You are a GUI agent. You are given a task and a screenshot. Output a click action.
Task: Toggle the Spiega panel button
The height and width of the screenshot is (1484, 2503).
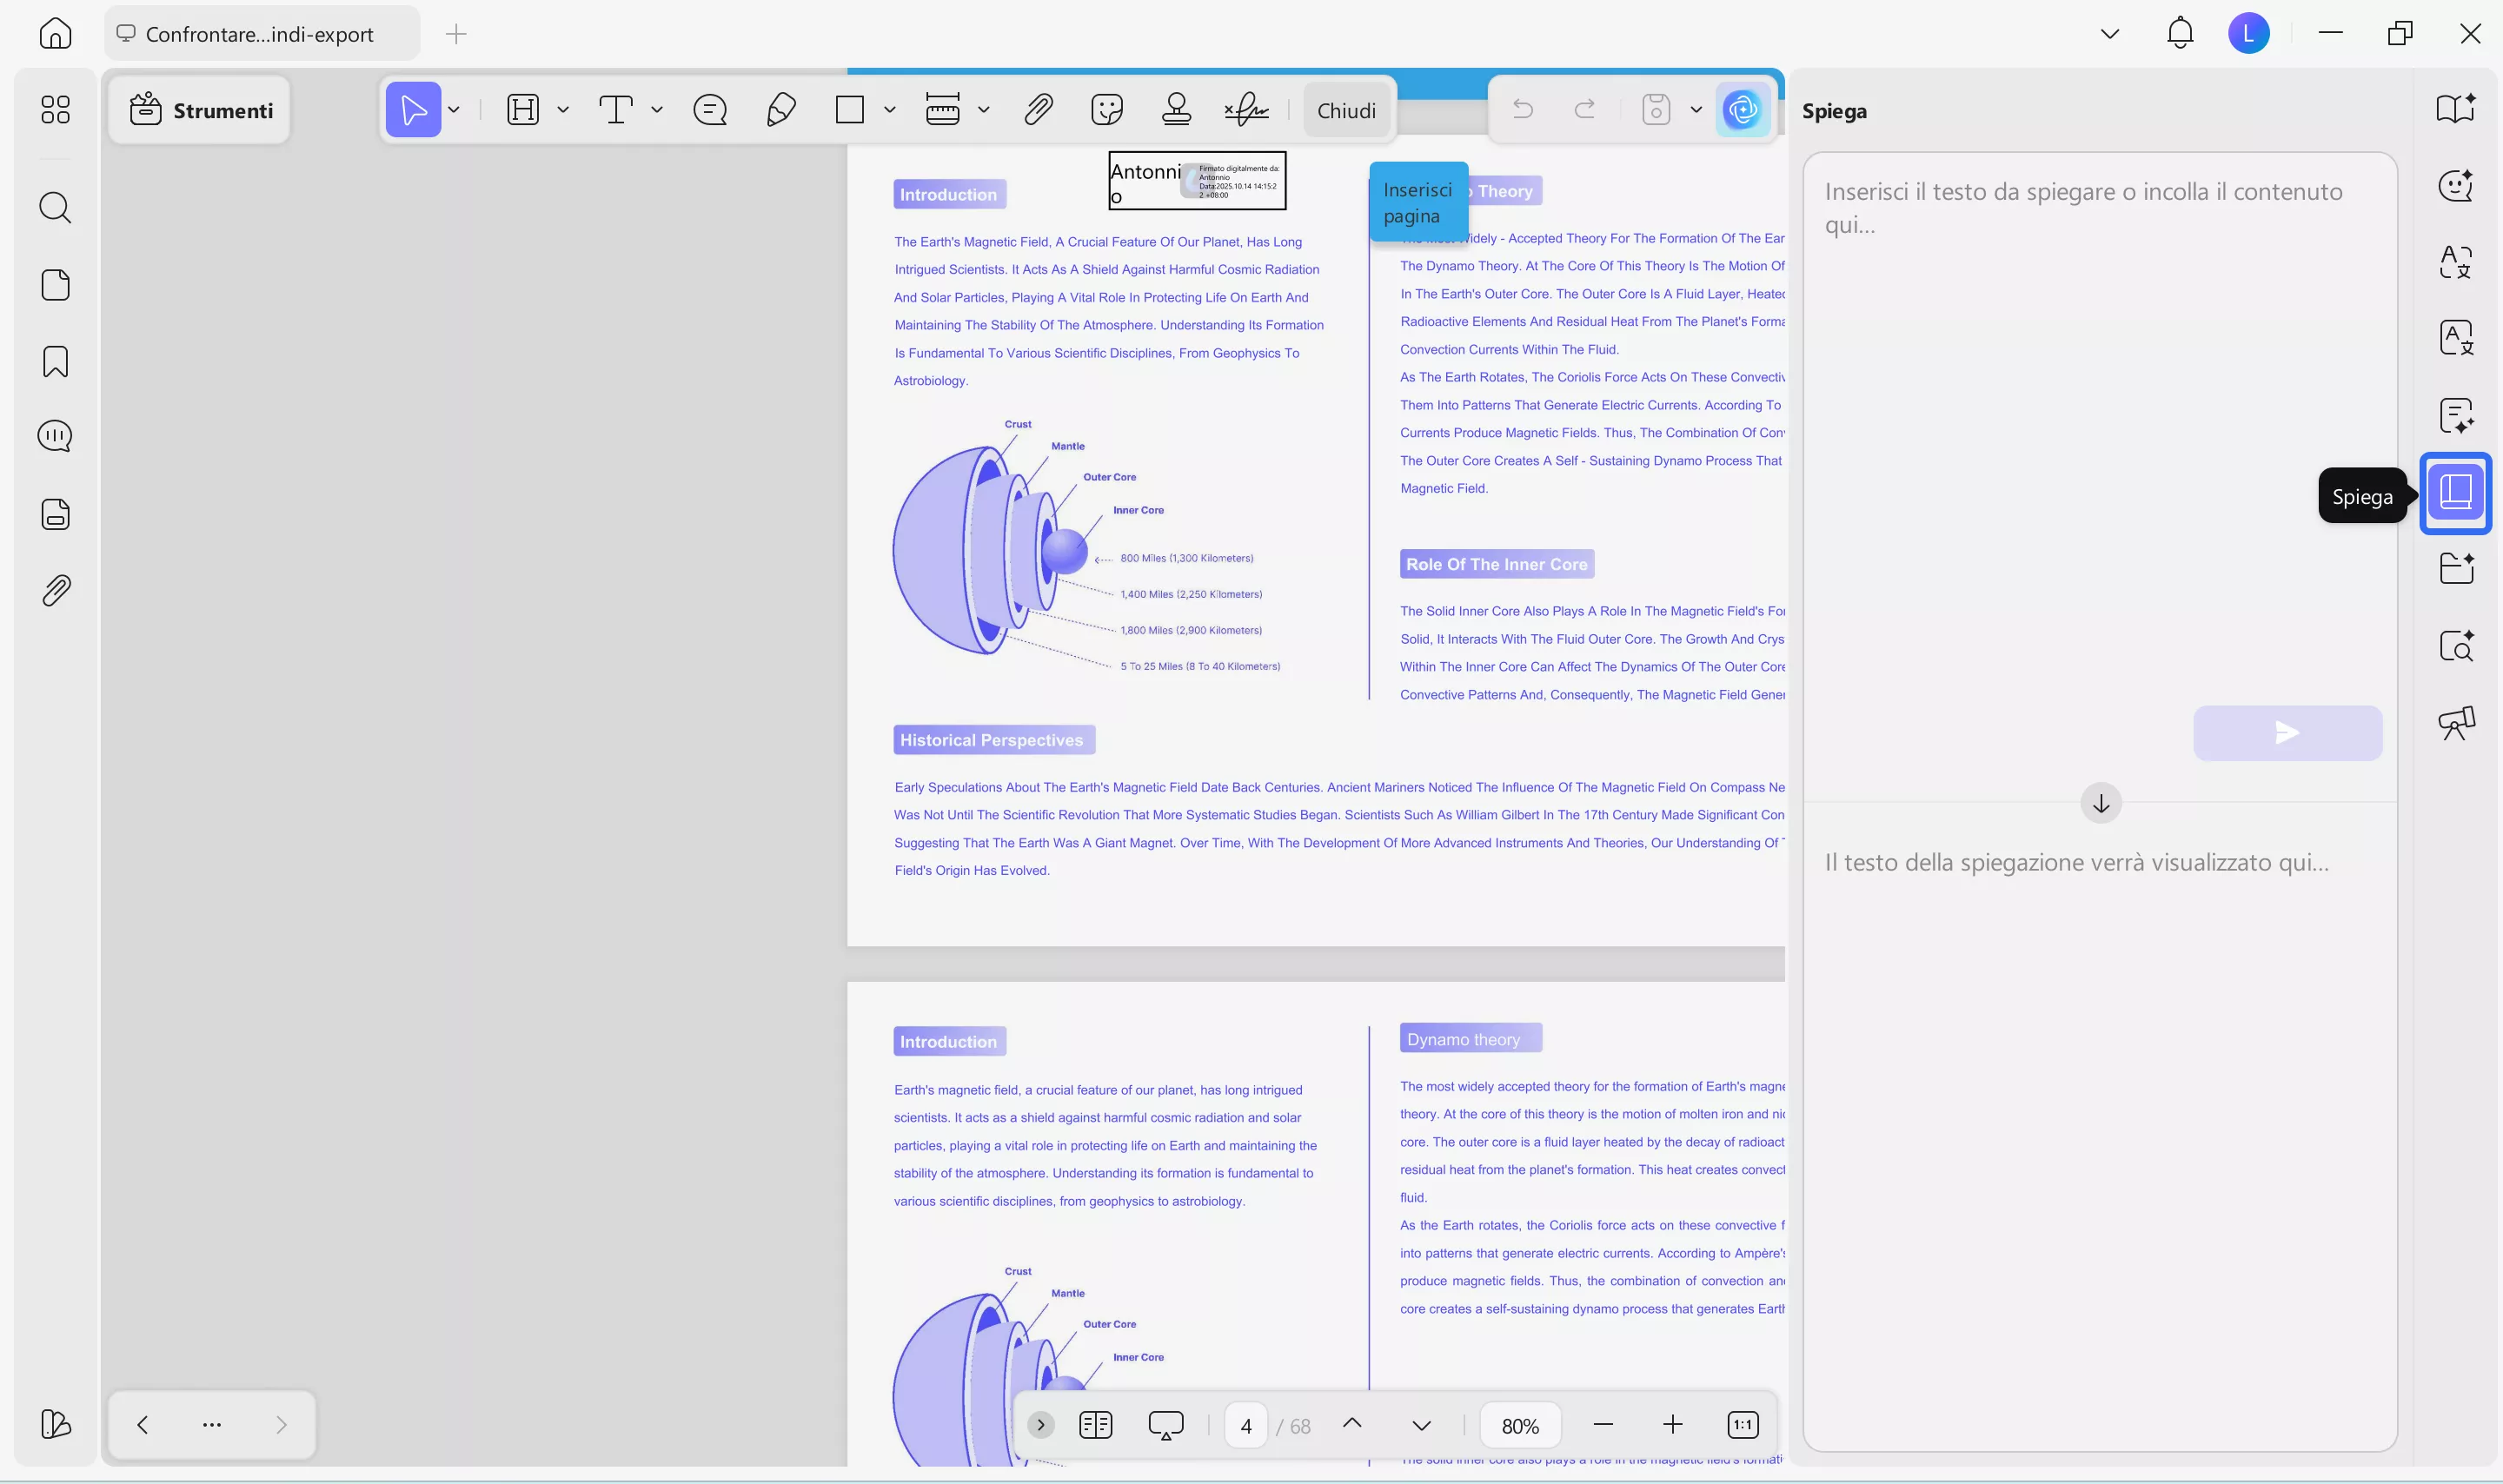2455,493
